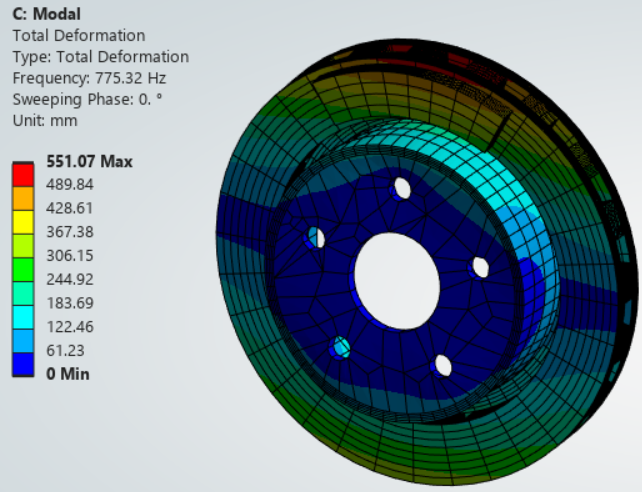This screenshot has height=492, width=642.
Task: Click the Unit: mm label
Action: point(44,120)
